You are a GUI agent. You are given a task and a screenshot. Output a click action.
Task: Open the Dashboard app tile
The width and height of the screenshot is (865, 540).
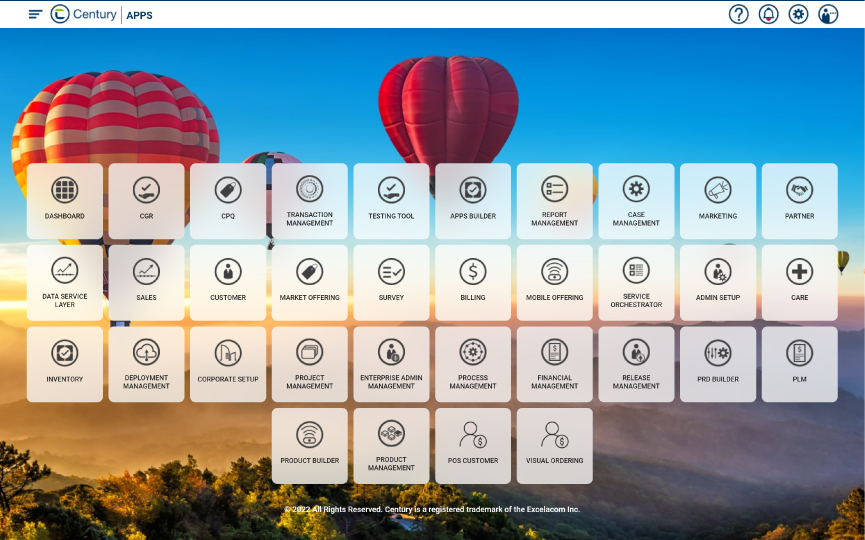pyautogui.click(x=64, y=201)
